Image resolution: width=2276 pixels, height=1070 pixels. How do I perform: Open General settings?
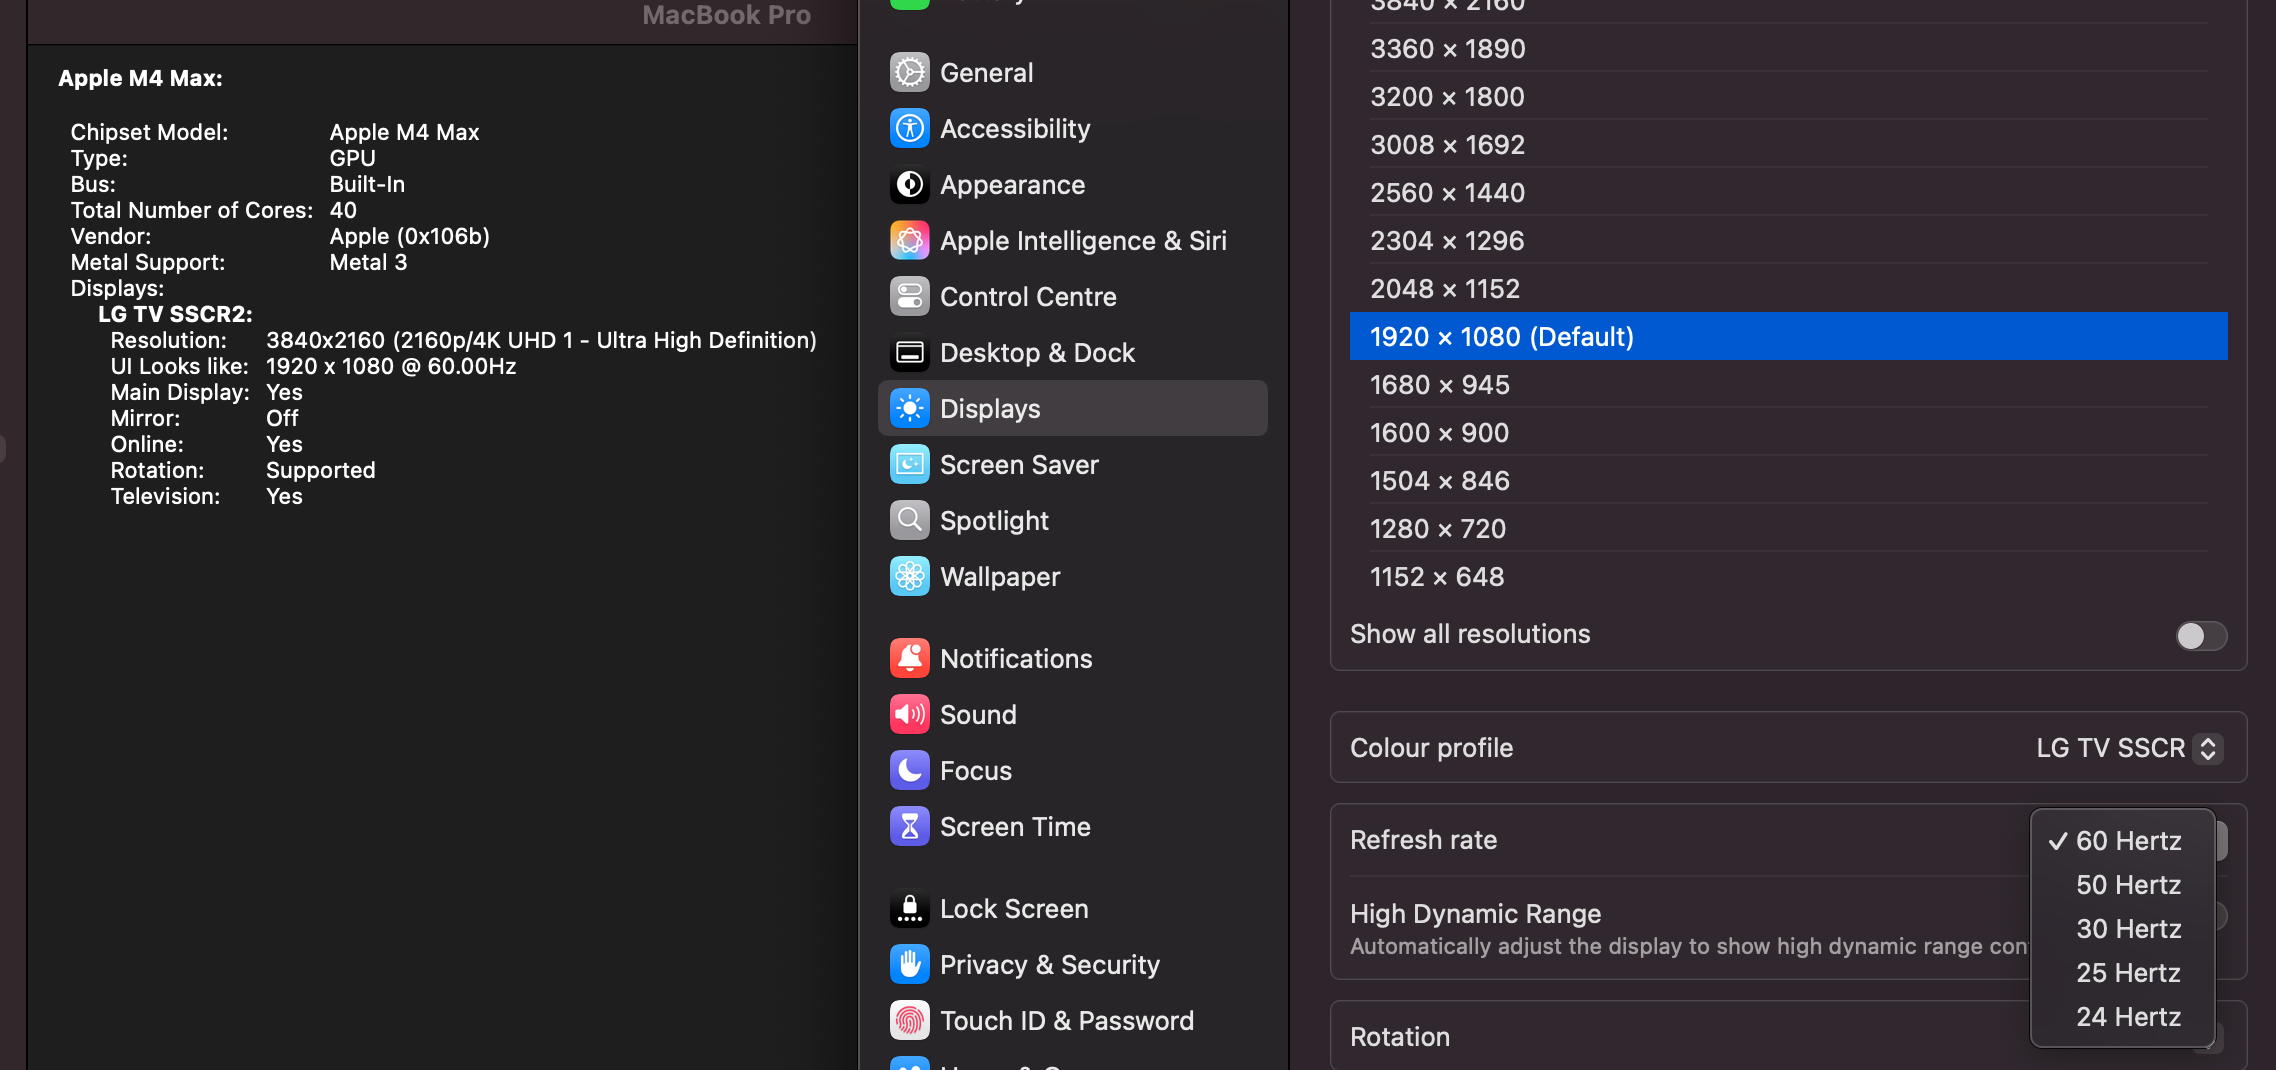click(x=986, y=72)
